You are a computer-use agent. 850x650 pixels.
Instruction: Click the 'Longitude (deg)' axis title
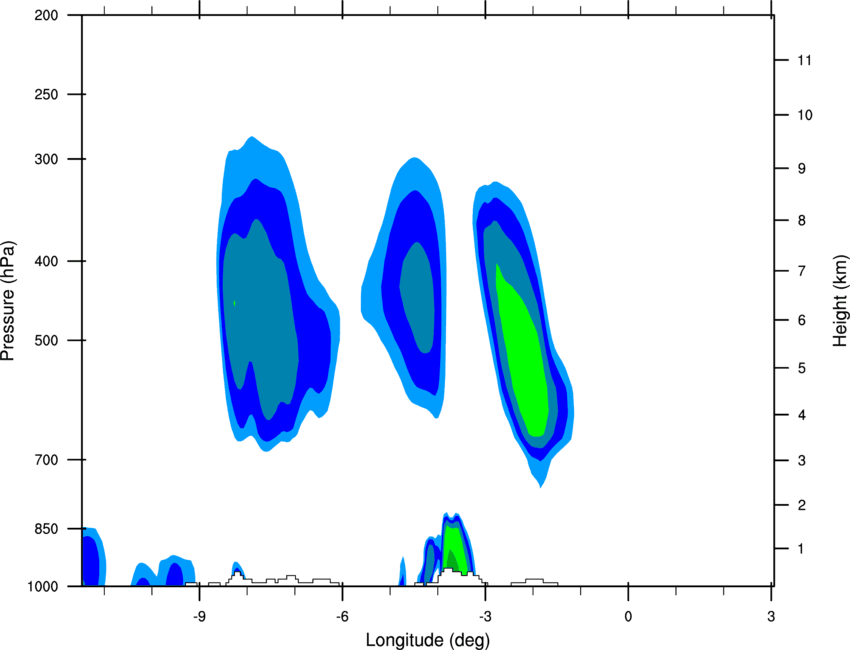428,640
